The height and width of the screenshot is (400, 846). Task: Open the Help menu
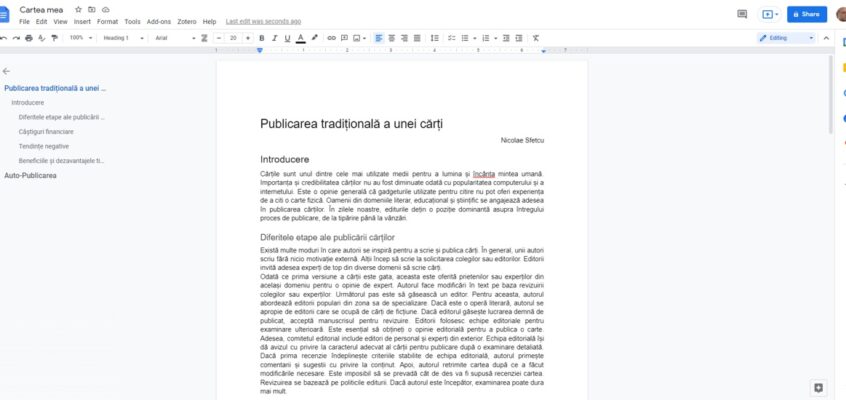click(209, 22)
